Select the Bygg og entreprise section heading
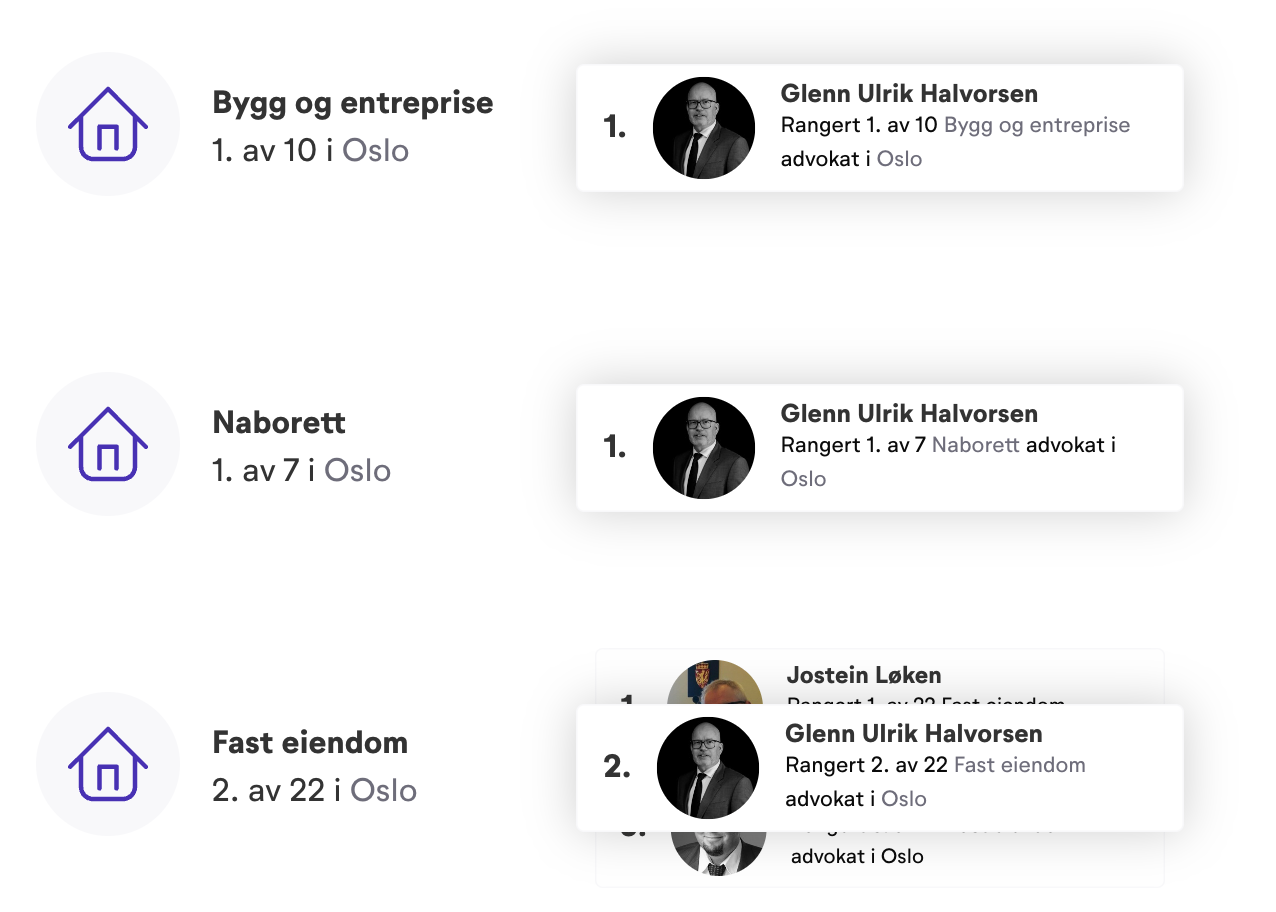Screen dimensions: 1276x912 352,102
